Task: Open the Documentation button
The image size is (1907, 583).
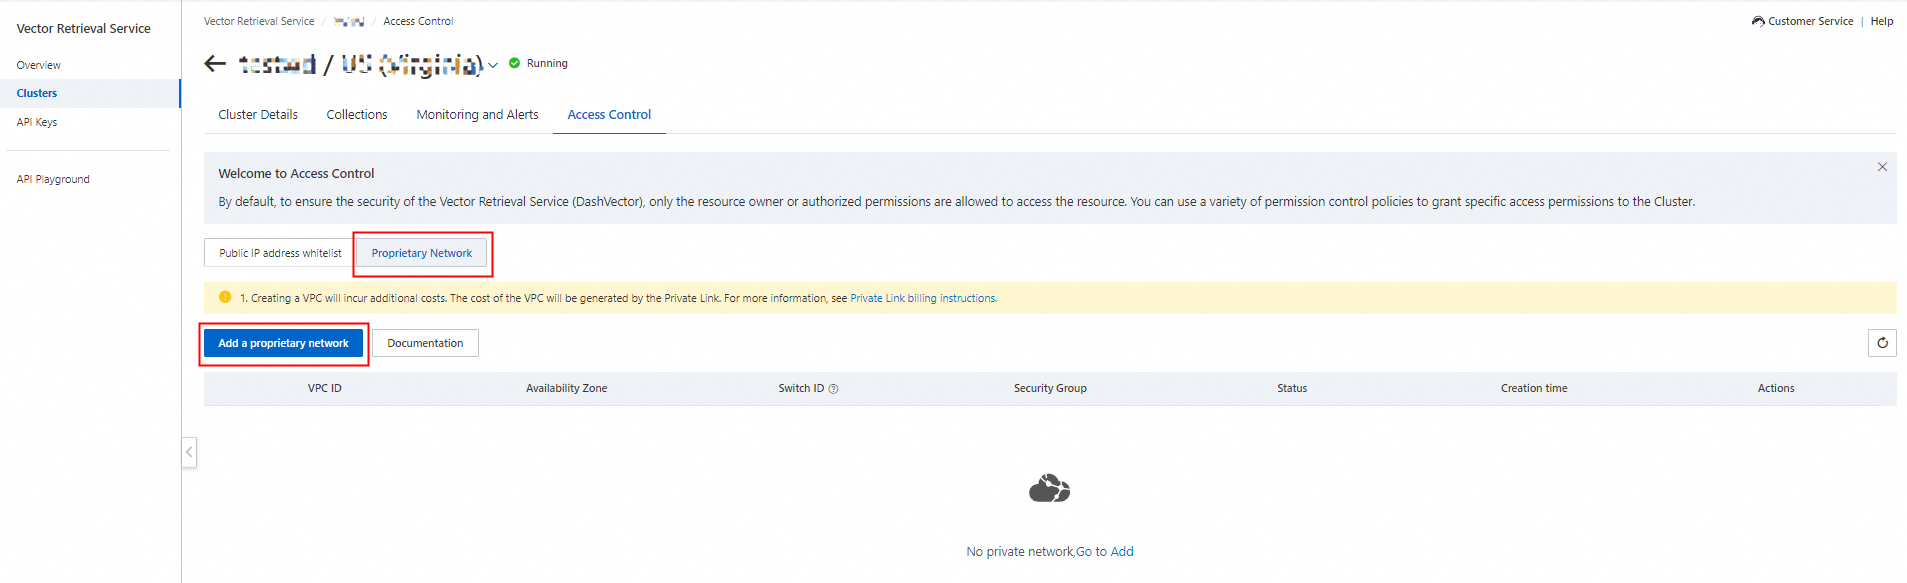Action: (425, 343)
